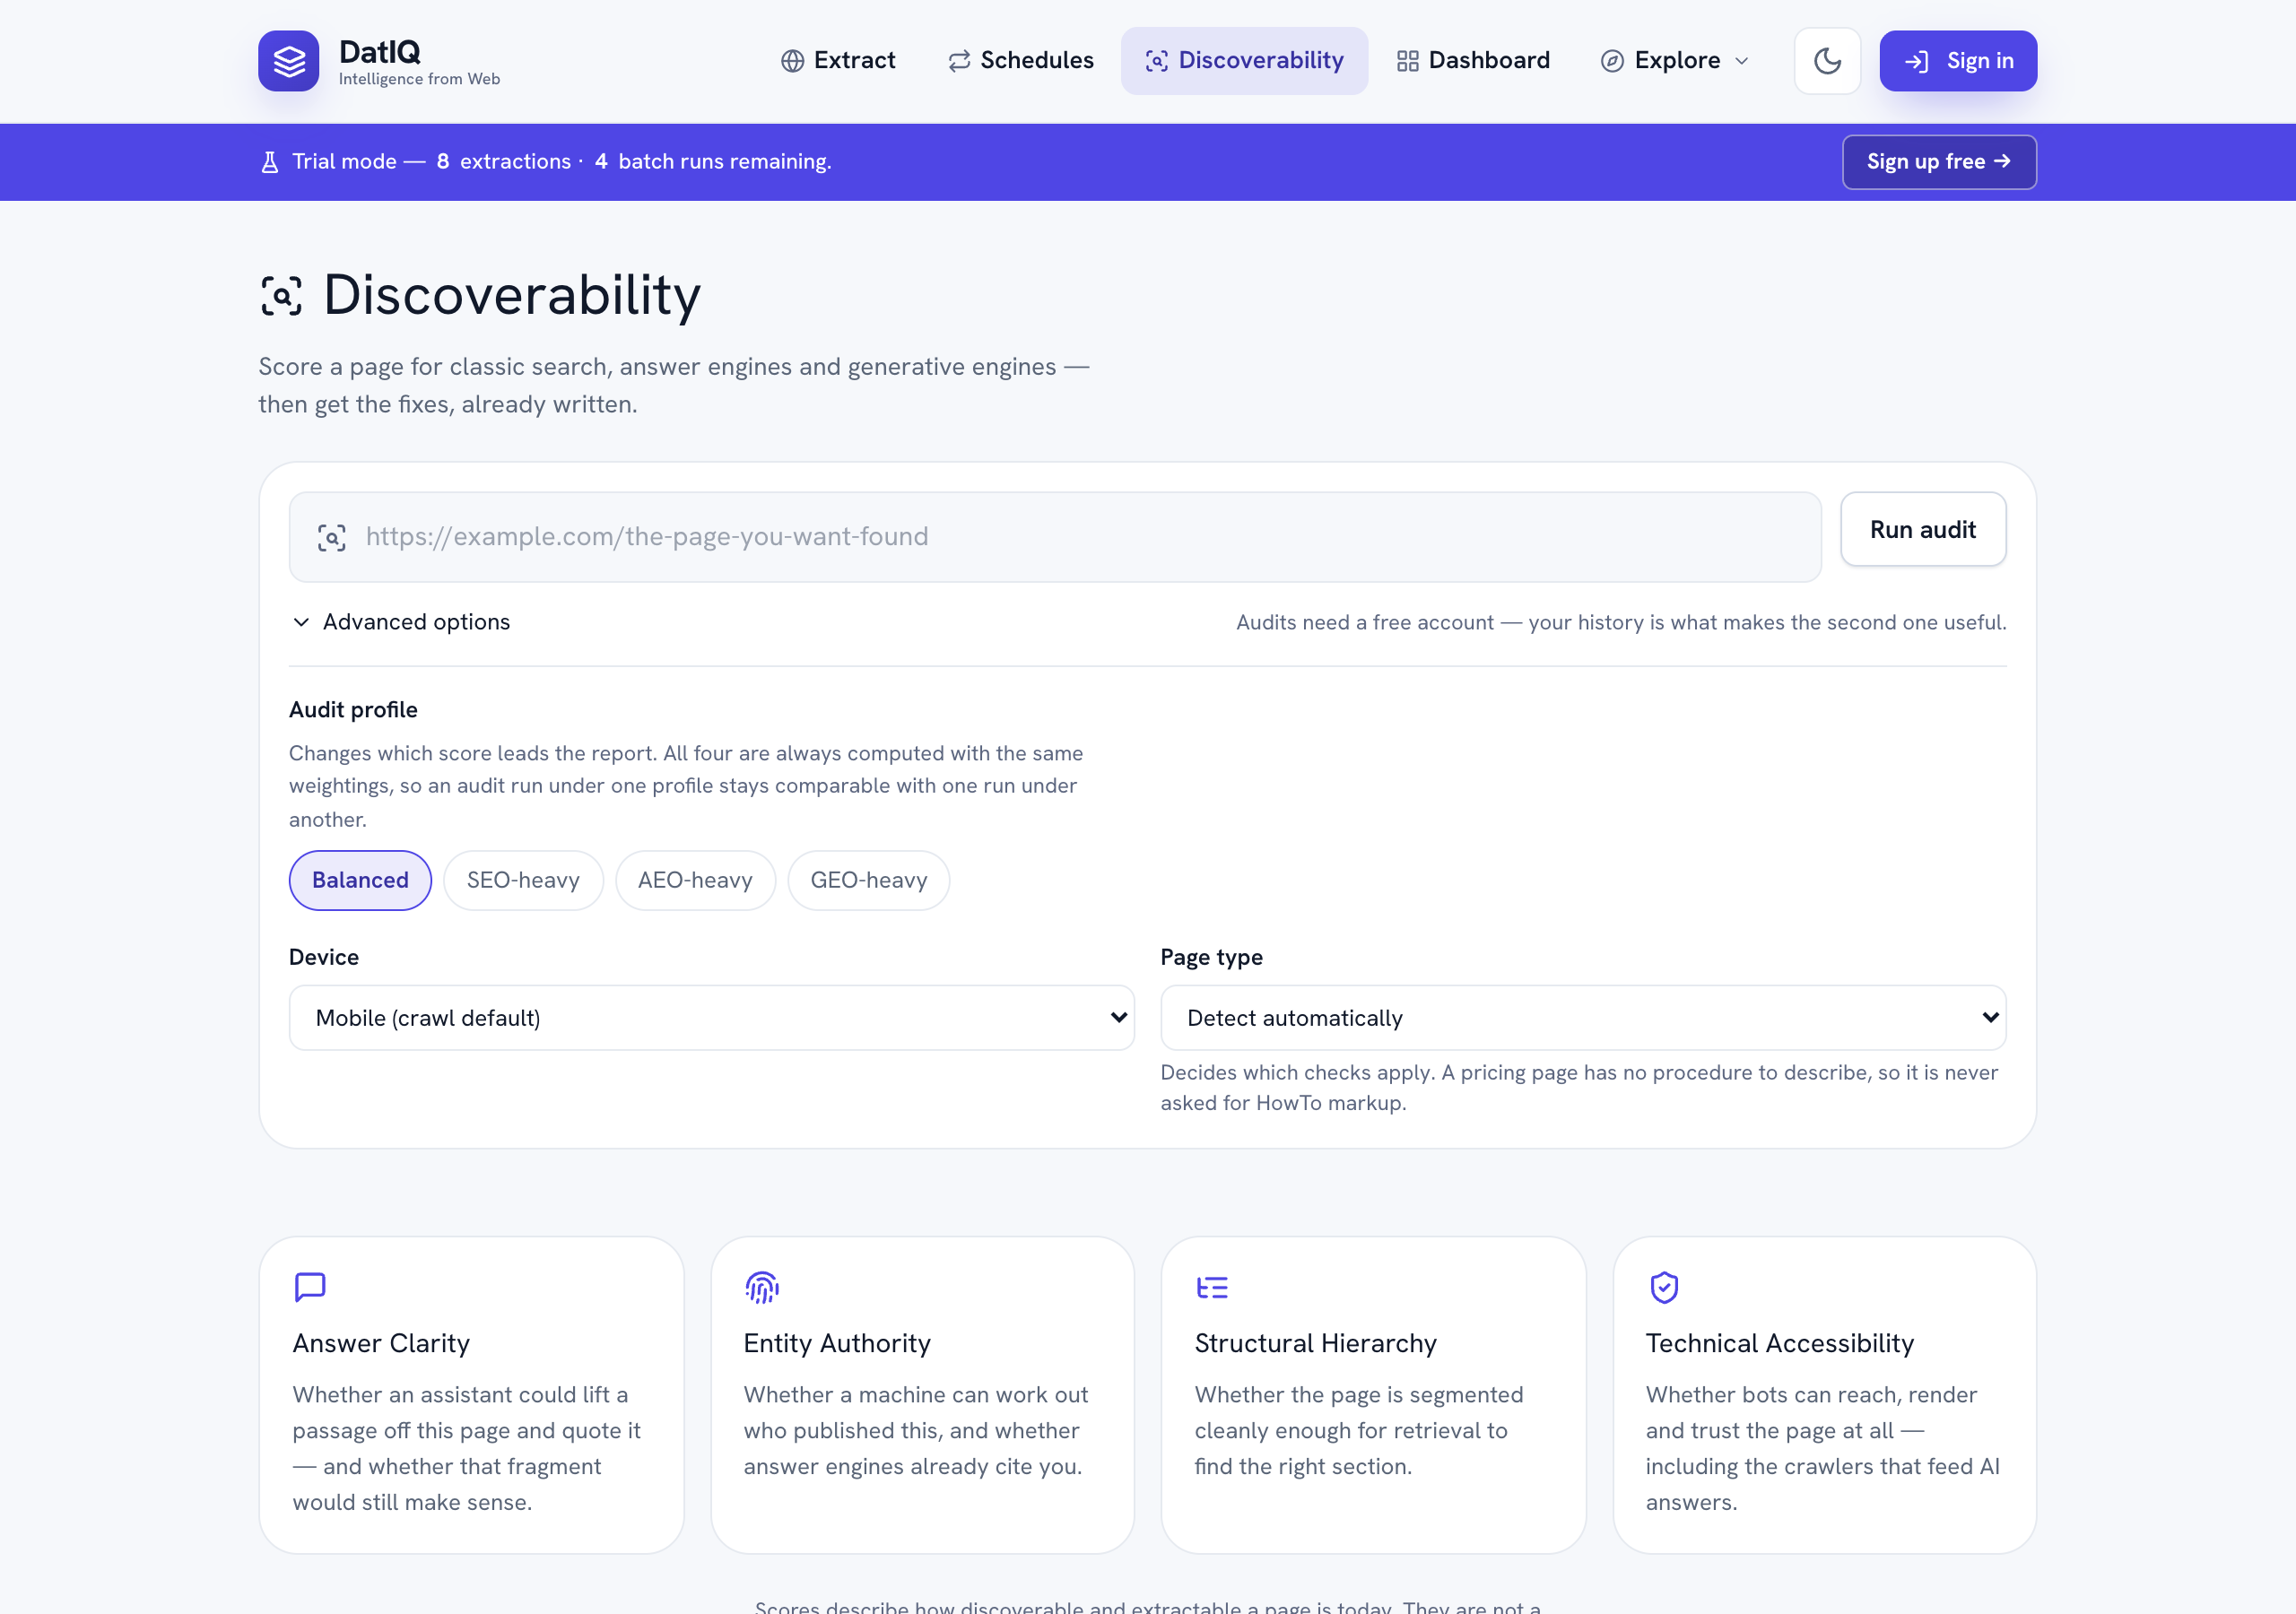Image resolution: width=2296 pixels, height=1614 pixels.
Task: Open the Dashboard page
Action: (1473, 61)
